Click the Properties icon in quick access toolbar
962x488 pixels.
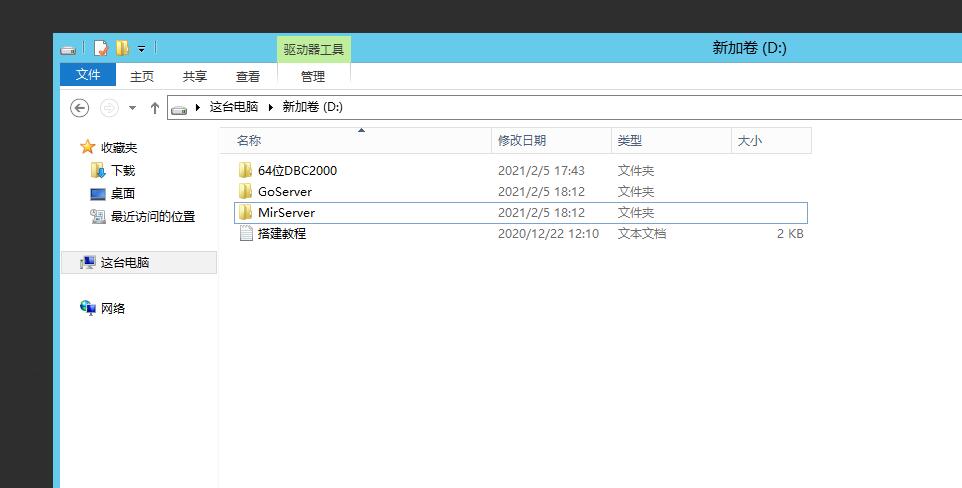pos(101,48)
